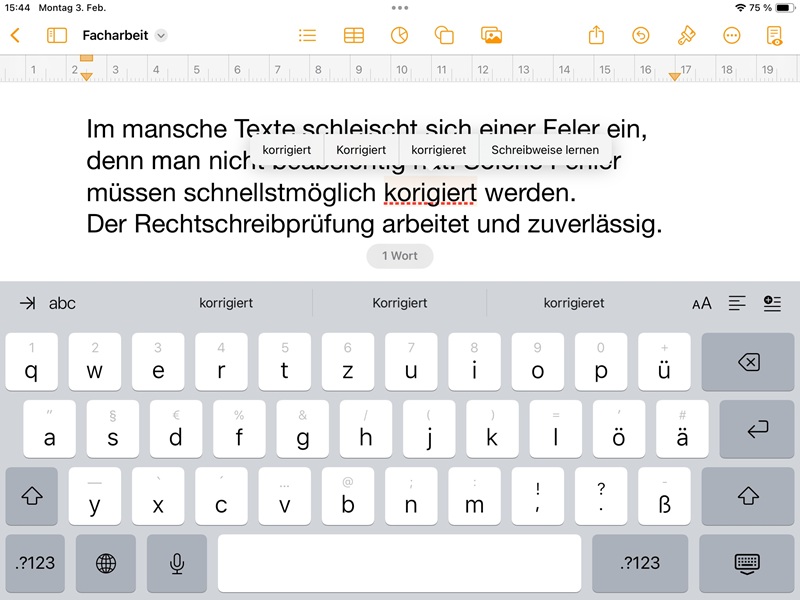The height and width of the screenshot is (600, 800).
Task: Tap the multitasking three dots at top
Action: pyautogui.click(x=400, y=8)
